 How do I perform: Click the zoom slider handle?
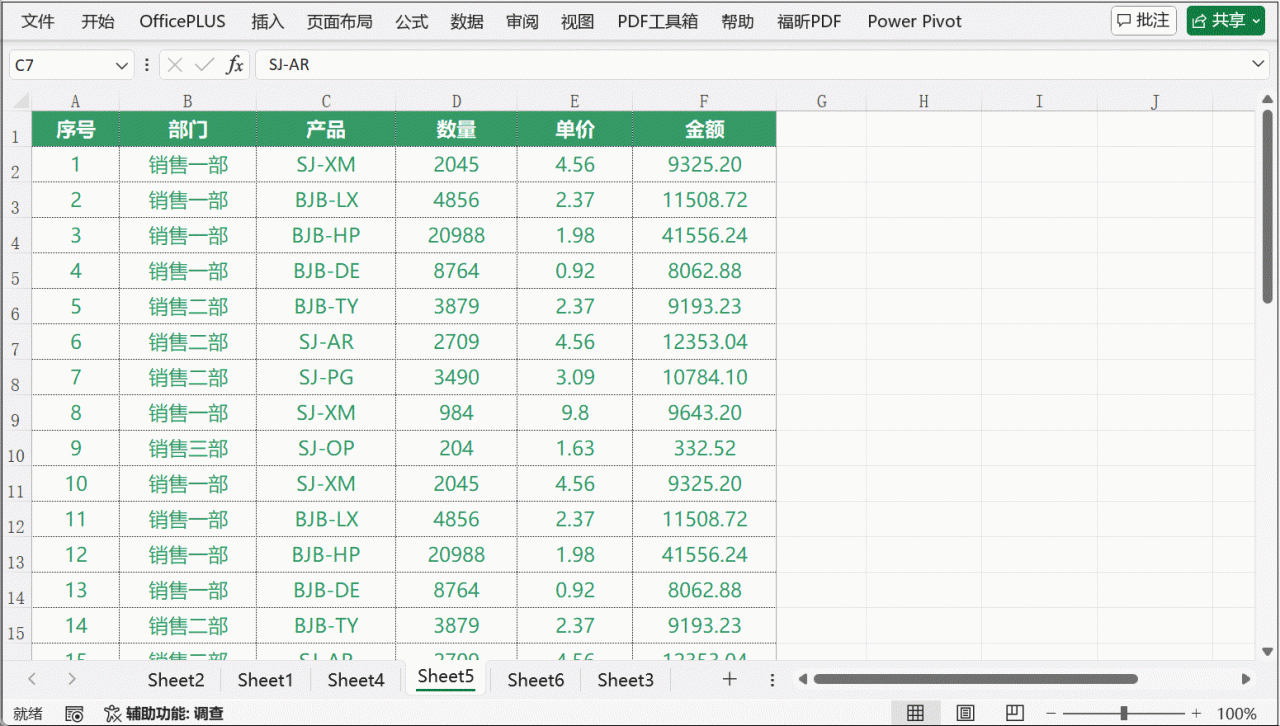pos(1125,713)
